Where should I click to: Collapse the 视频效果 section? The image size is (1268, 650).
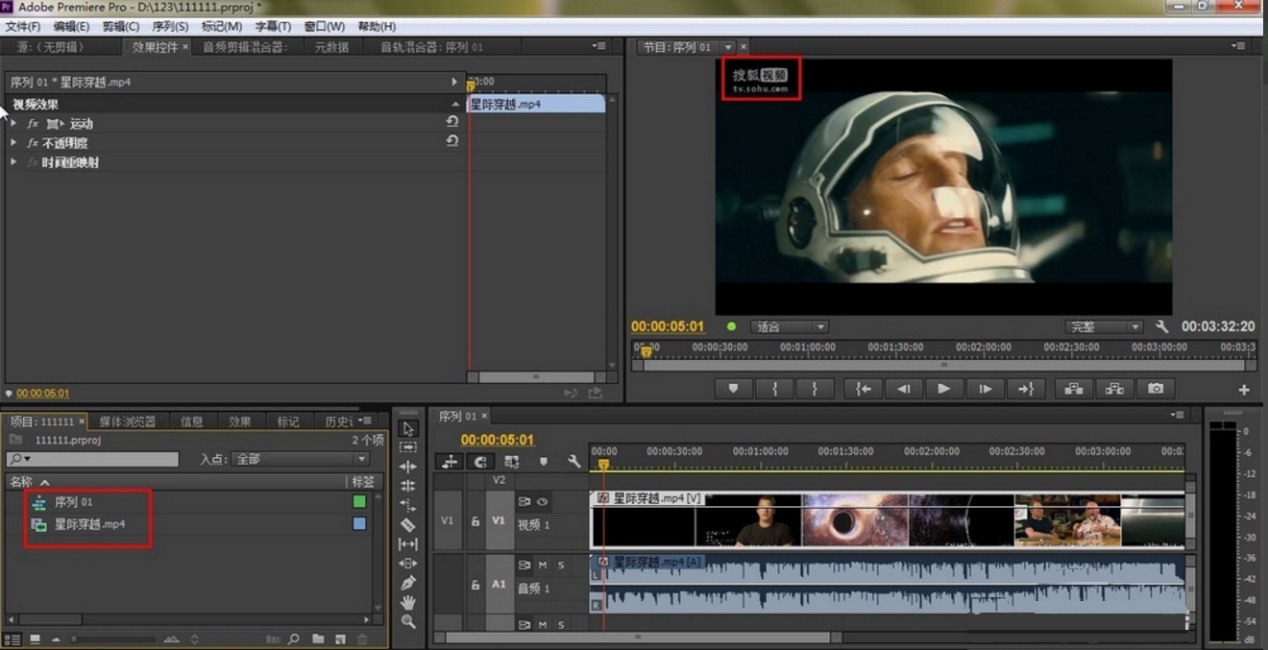point(456,104)
